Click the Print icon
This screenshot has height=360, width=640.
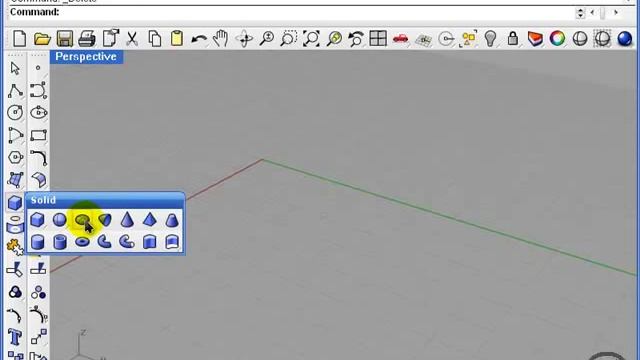(87, 39)
